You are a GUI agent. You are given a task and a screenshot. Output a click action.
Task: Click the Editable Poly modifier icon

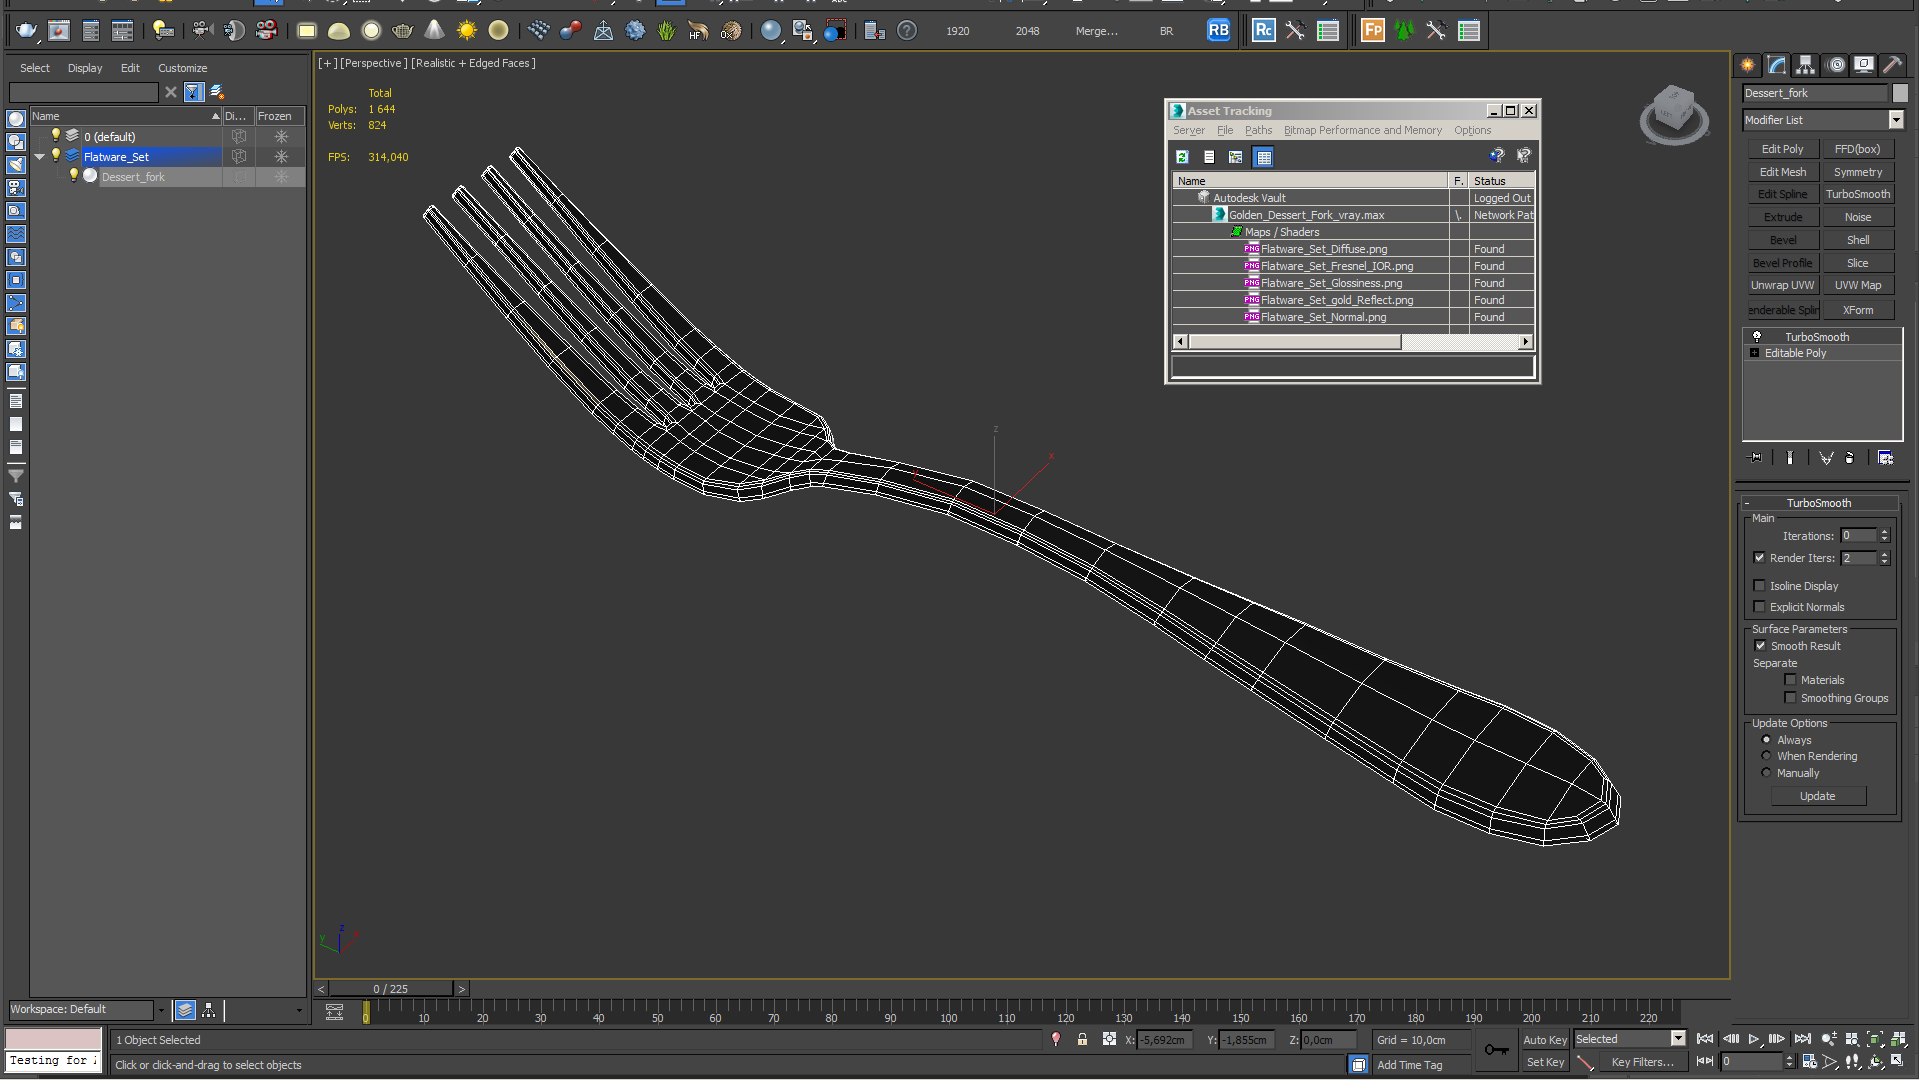tap(1753, 353)
